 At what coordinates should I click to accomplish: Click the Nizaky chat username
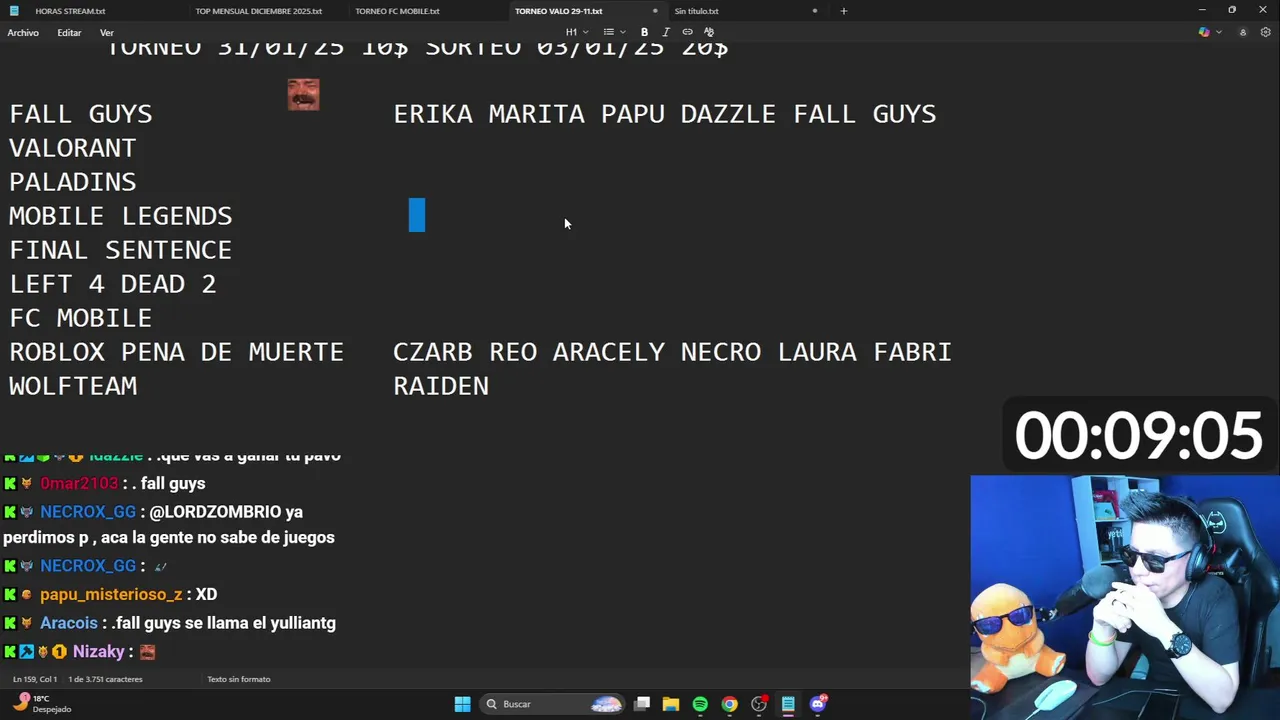[99, 652]
